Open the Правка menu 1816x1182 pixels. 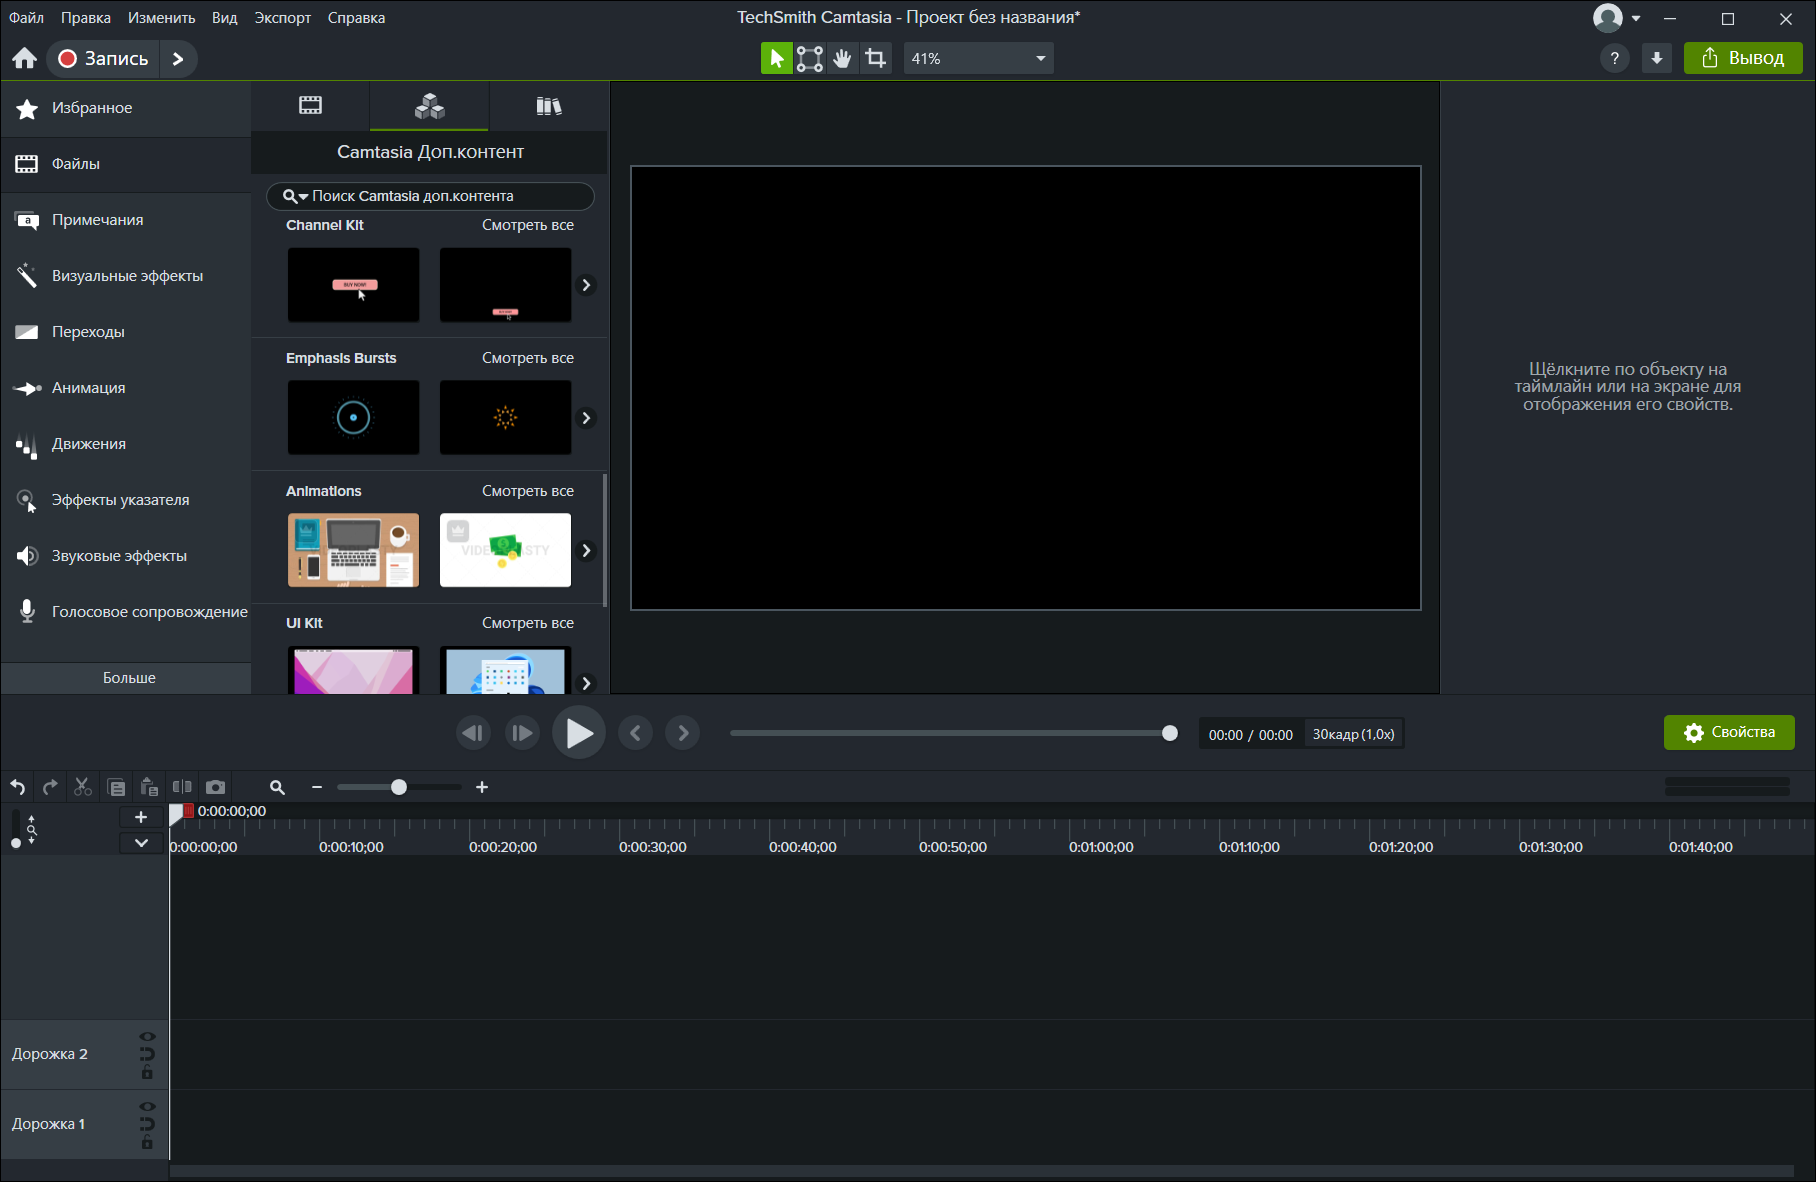86,18
